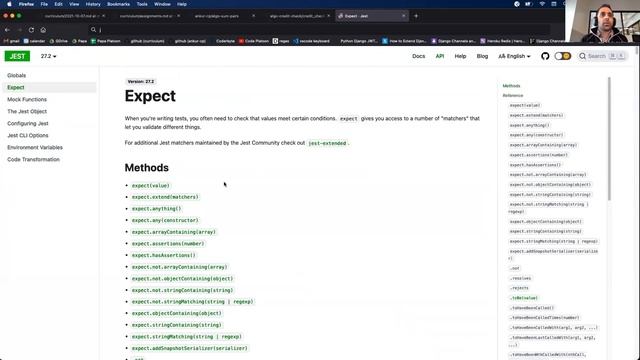Open expect.extend(matchers) in the Methods list
This screenshot has width=640, height=360.
(165, 197)
